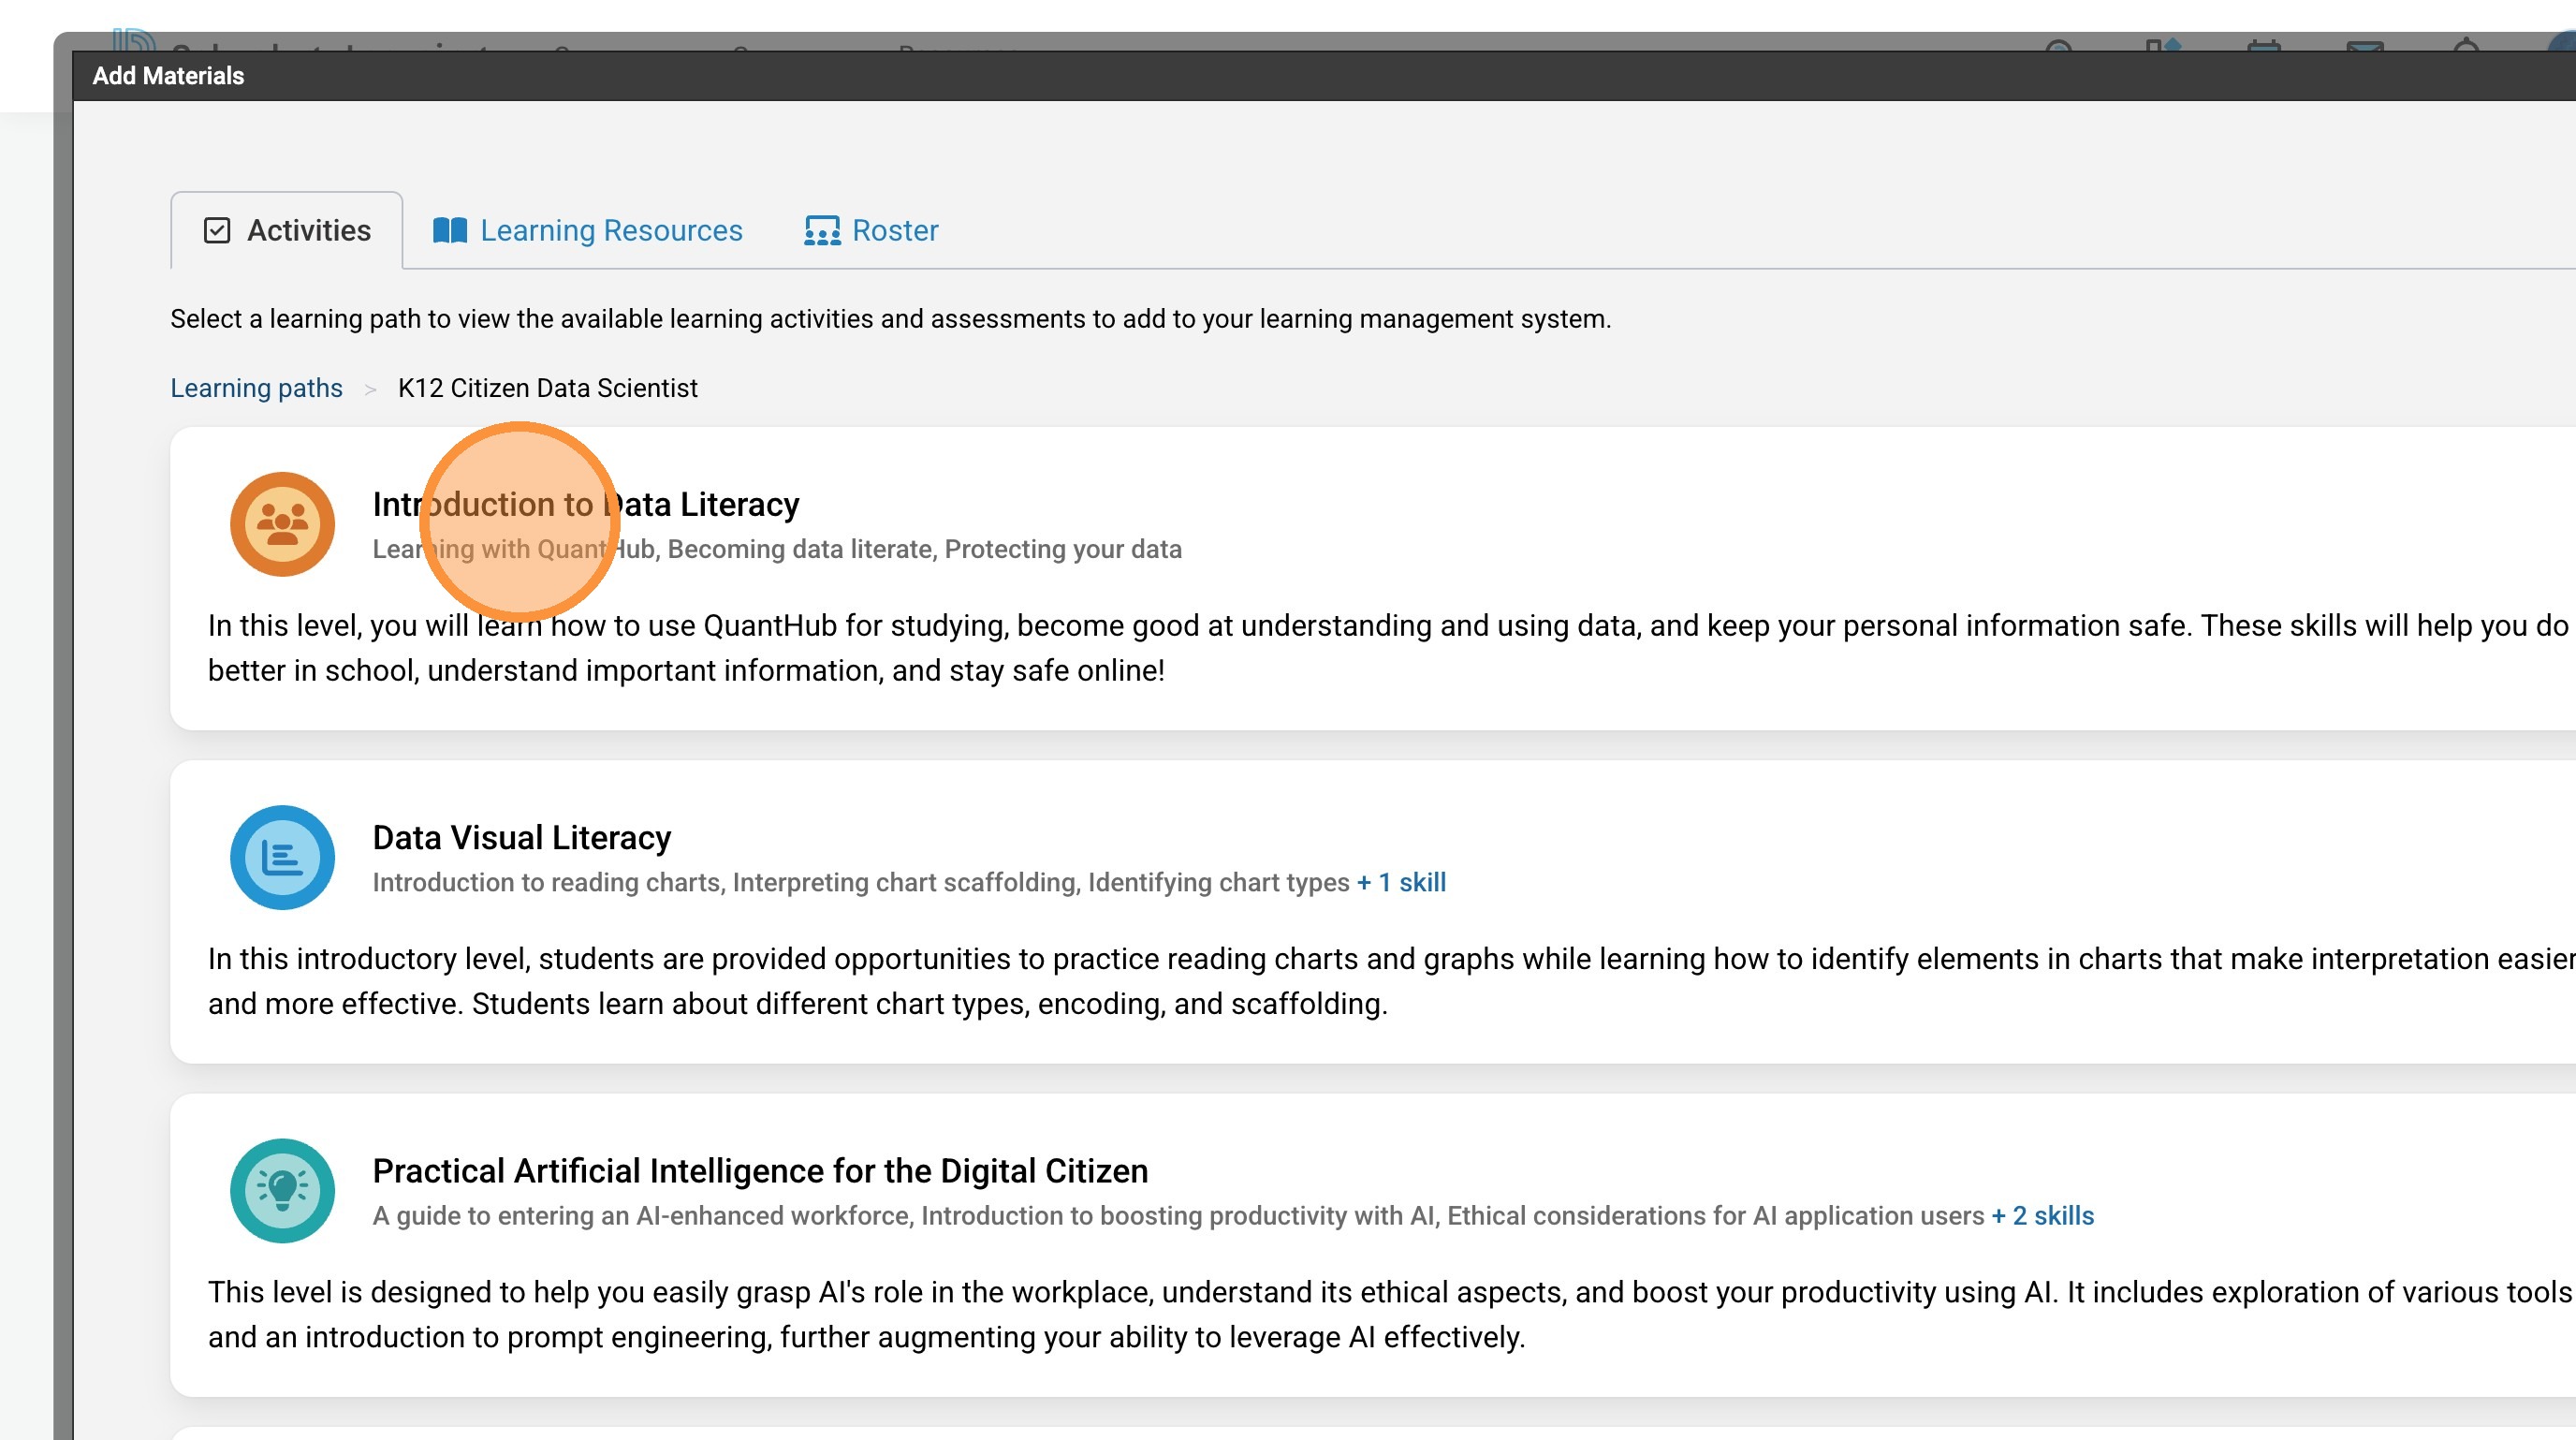
Task: Click the Roster classroom icon
Action: [x=822, y=231]
